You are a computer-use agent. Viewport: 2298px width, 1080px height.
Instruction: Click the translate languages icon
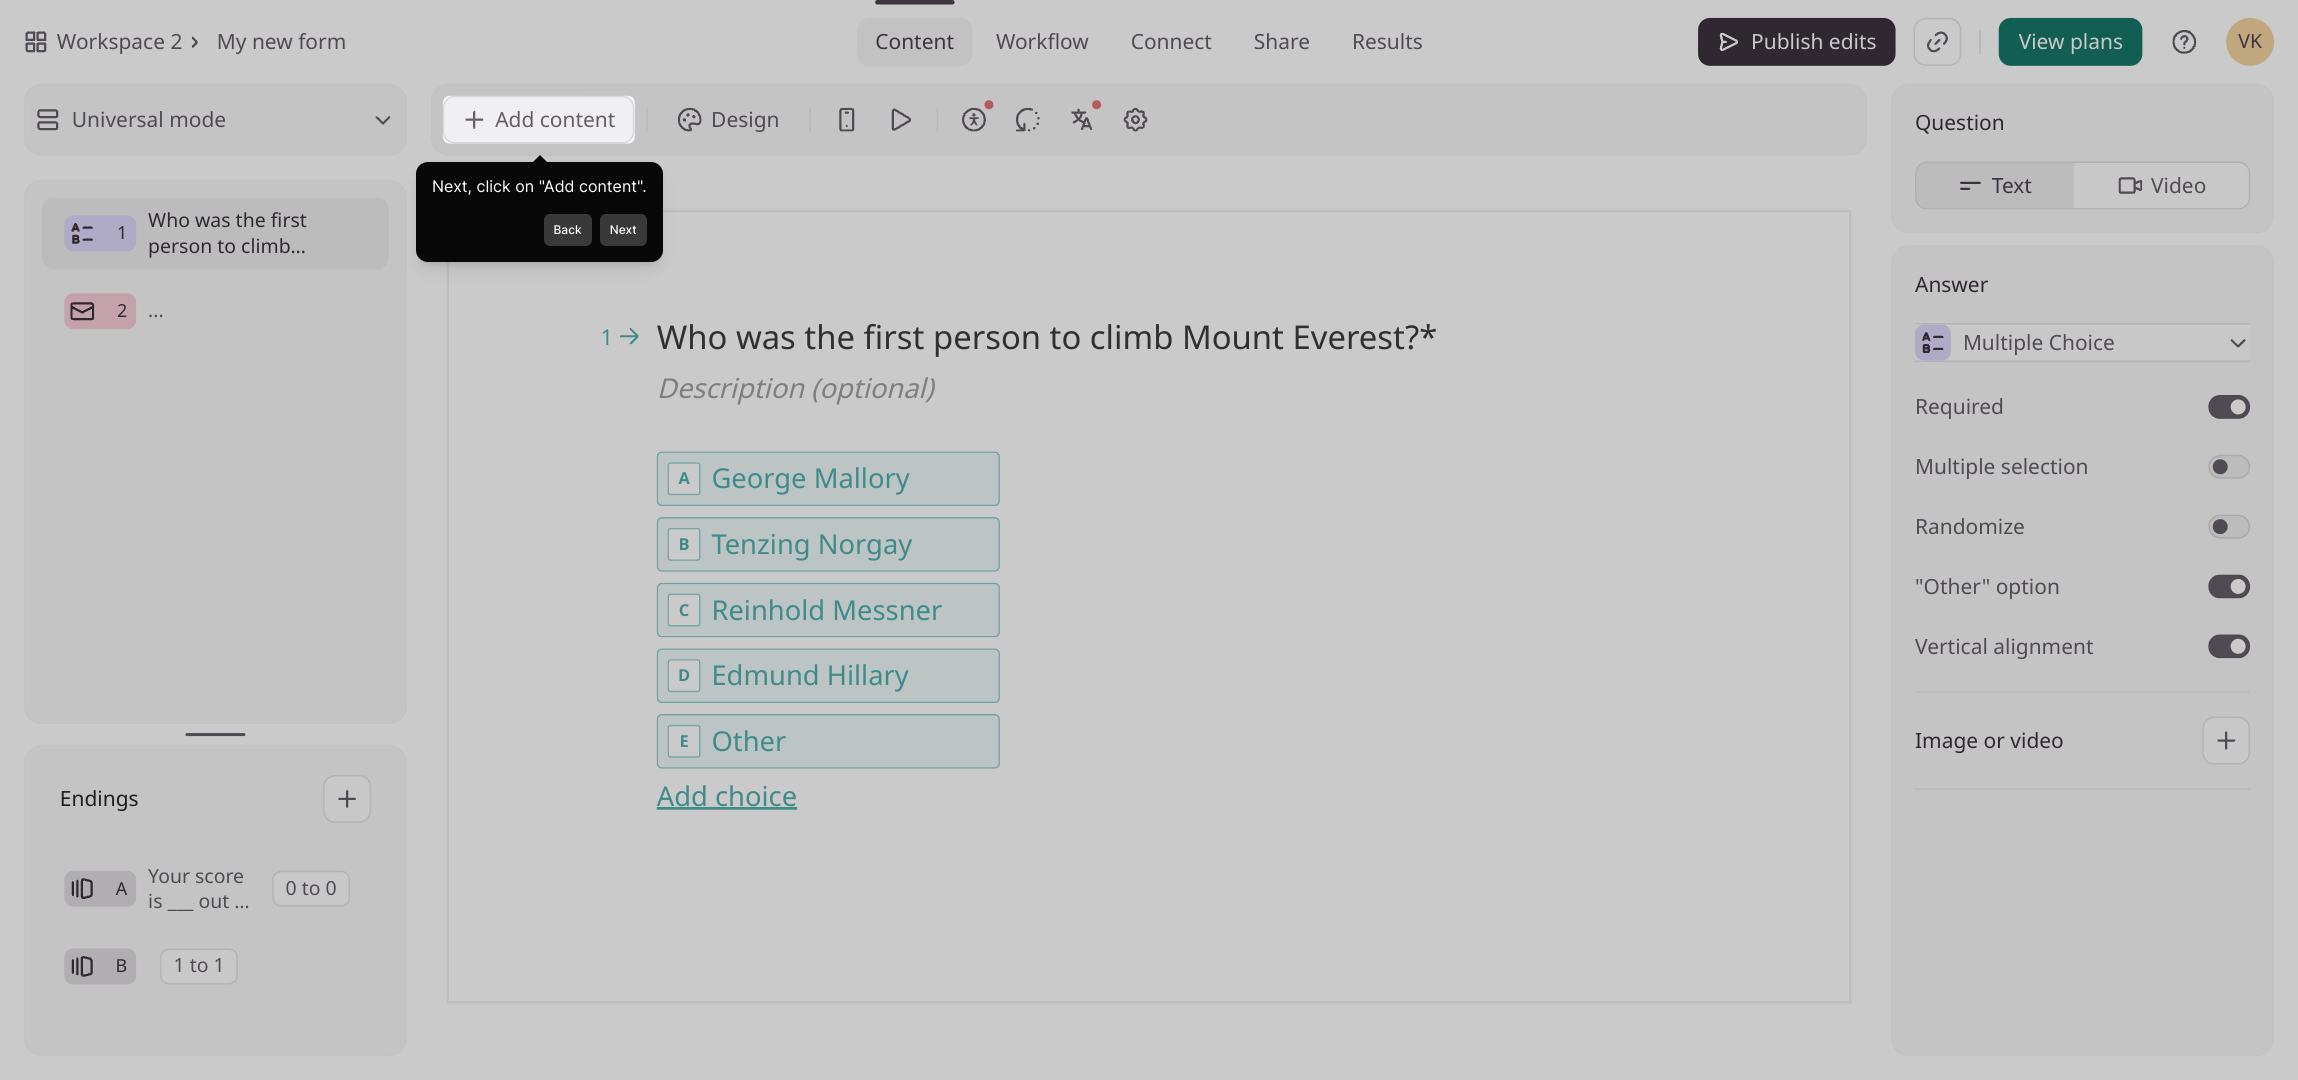1081,120
